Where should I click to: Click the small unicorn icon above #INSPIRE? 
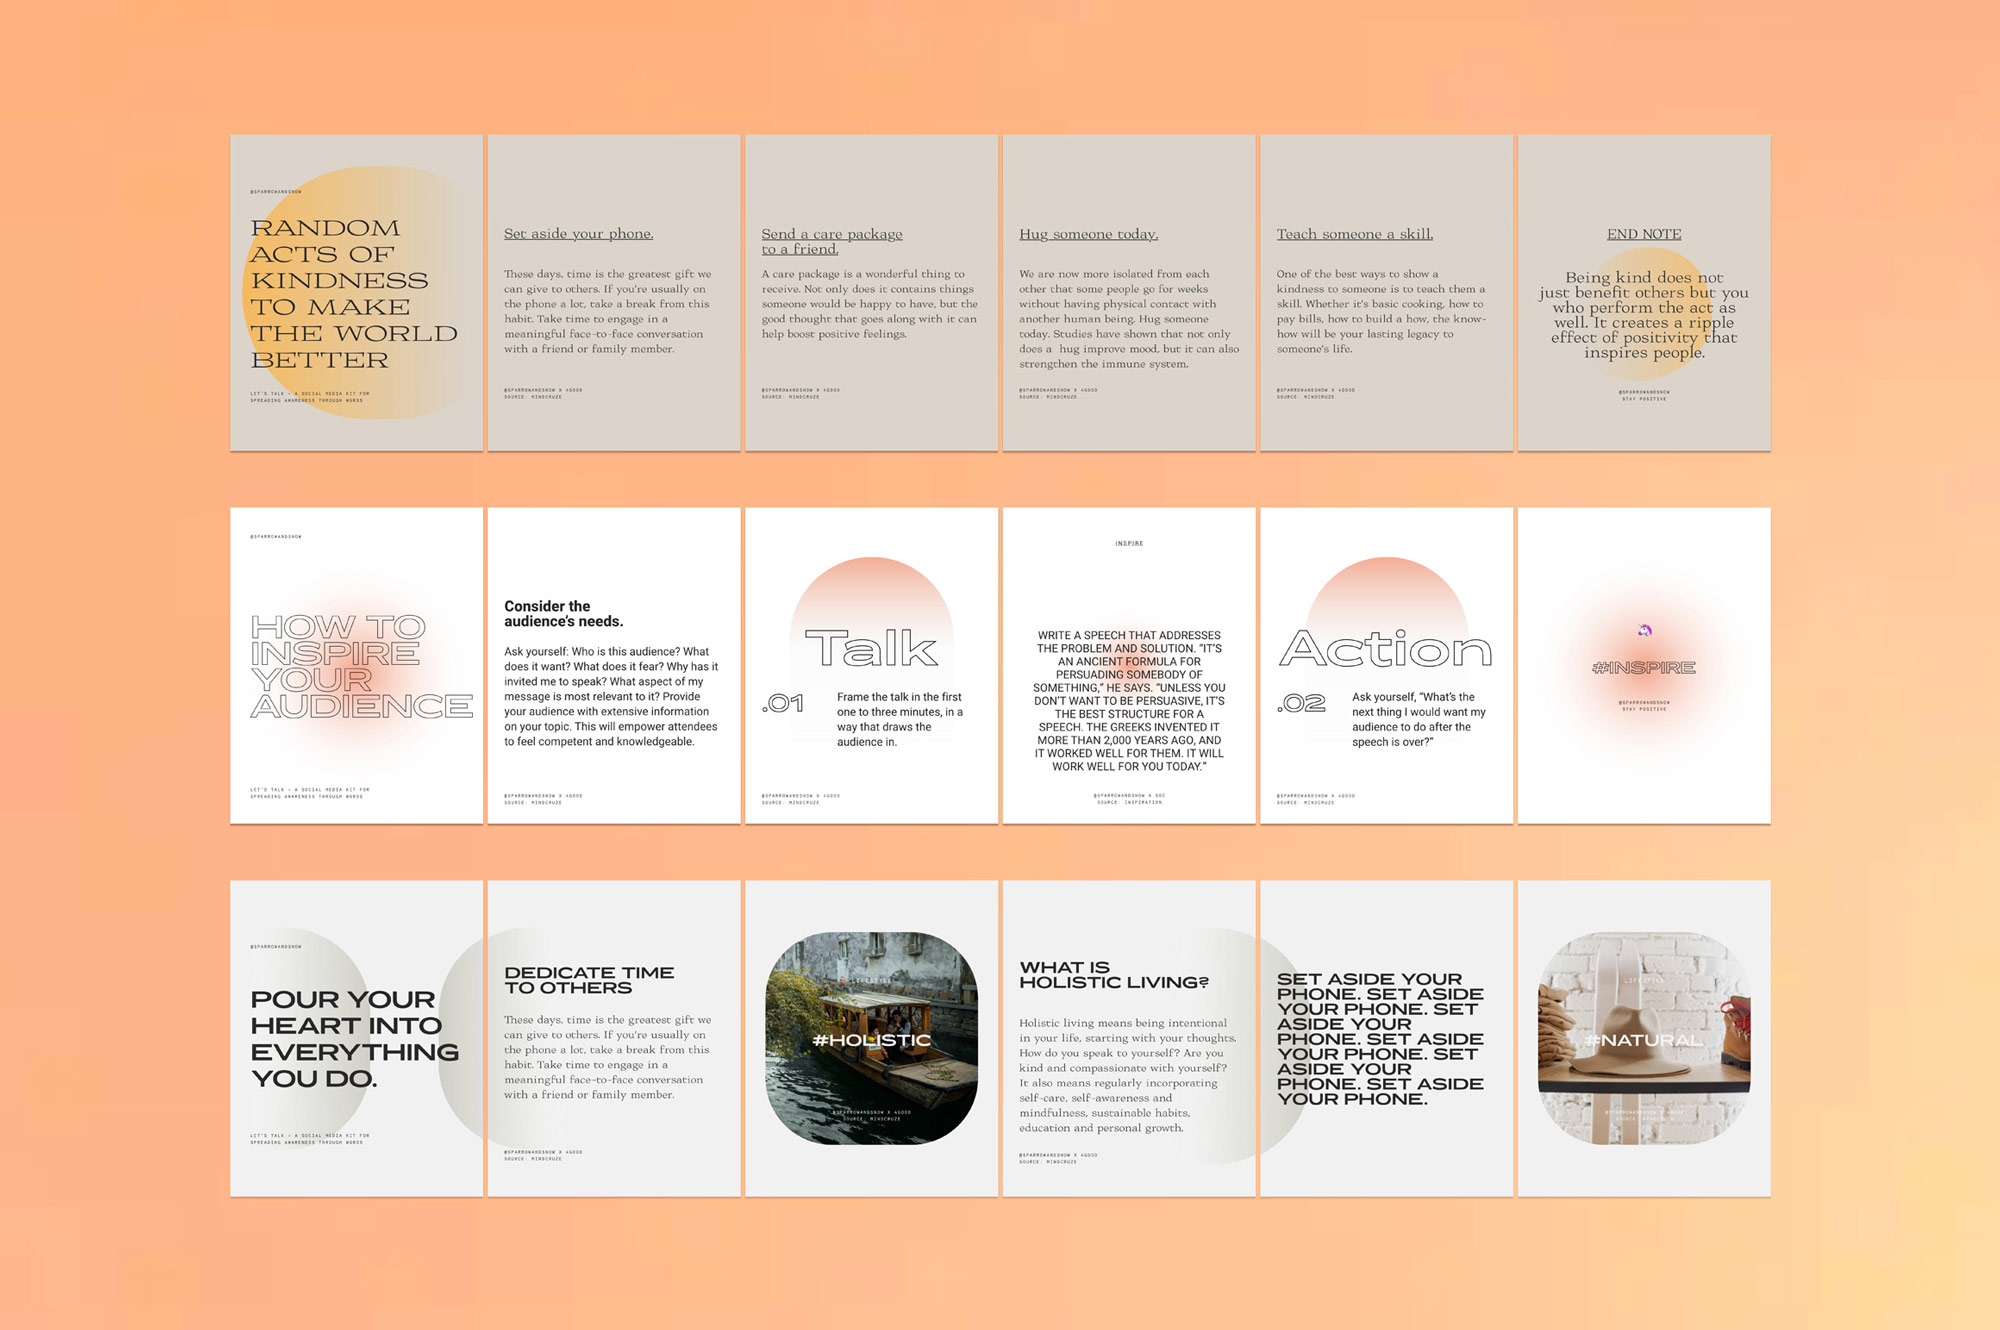point(1644,630)
